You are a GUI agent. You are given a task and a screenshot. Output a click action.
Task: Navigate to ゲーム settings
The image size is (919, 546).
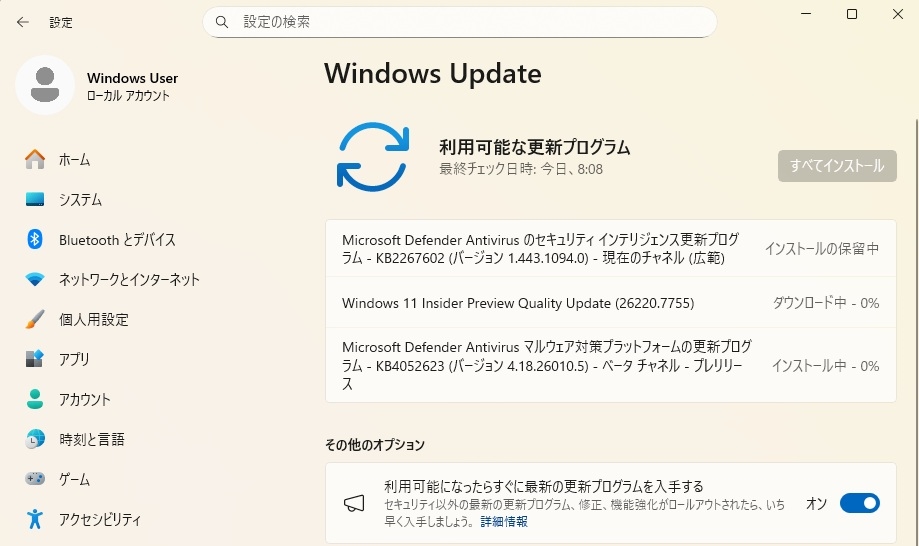74,479
